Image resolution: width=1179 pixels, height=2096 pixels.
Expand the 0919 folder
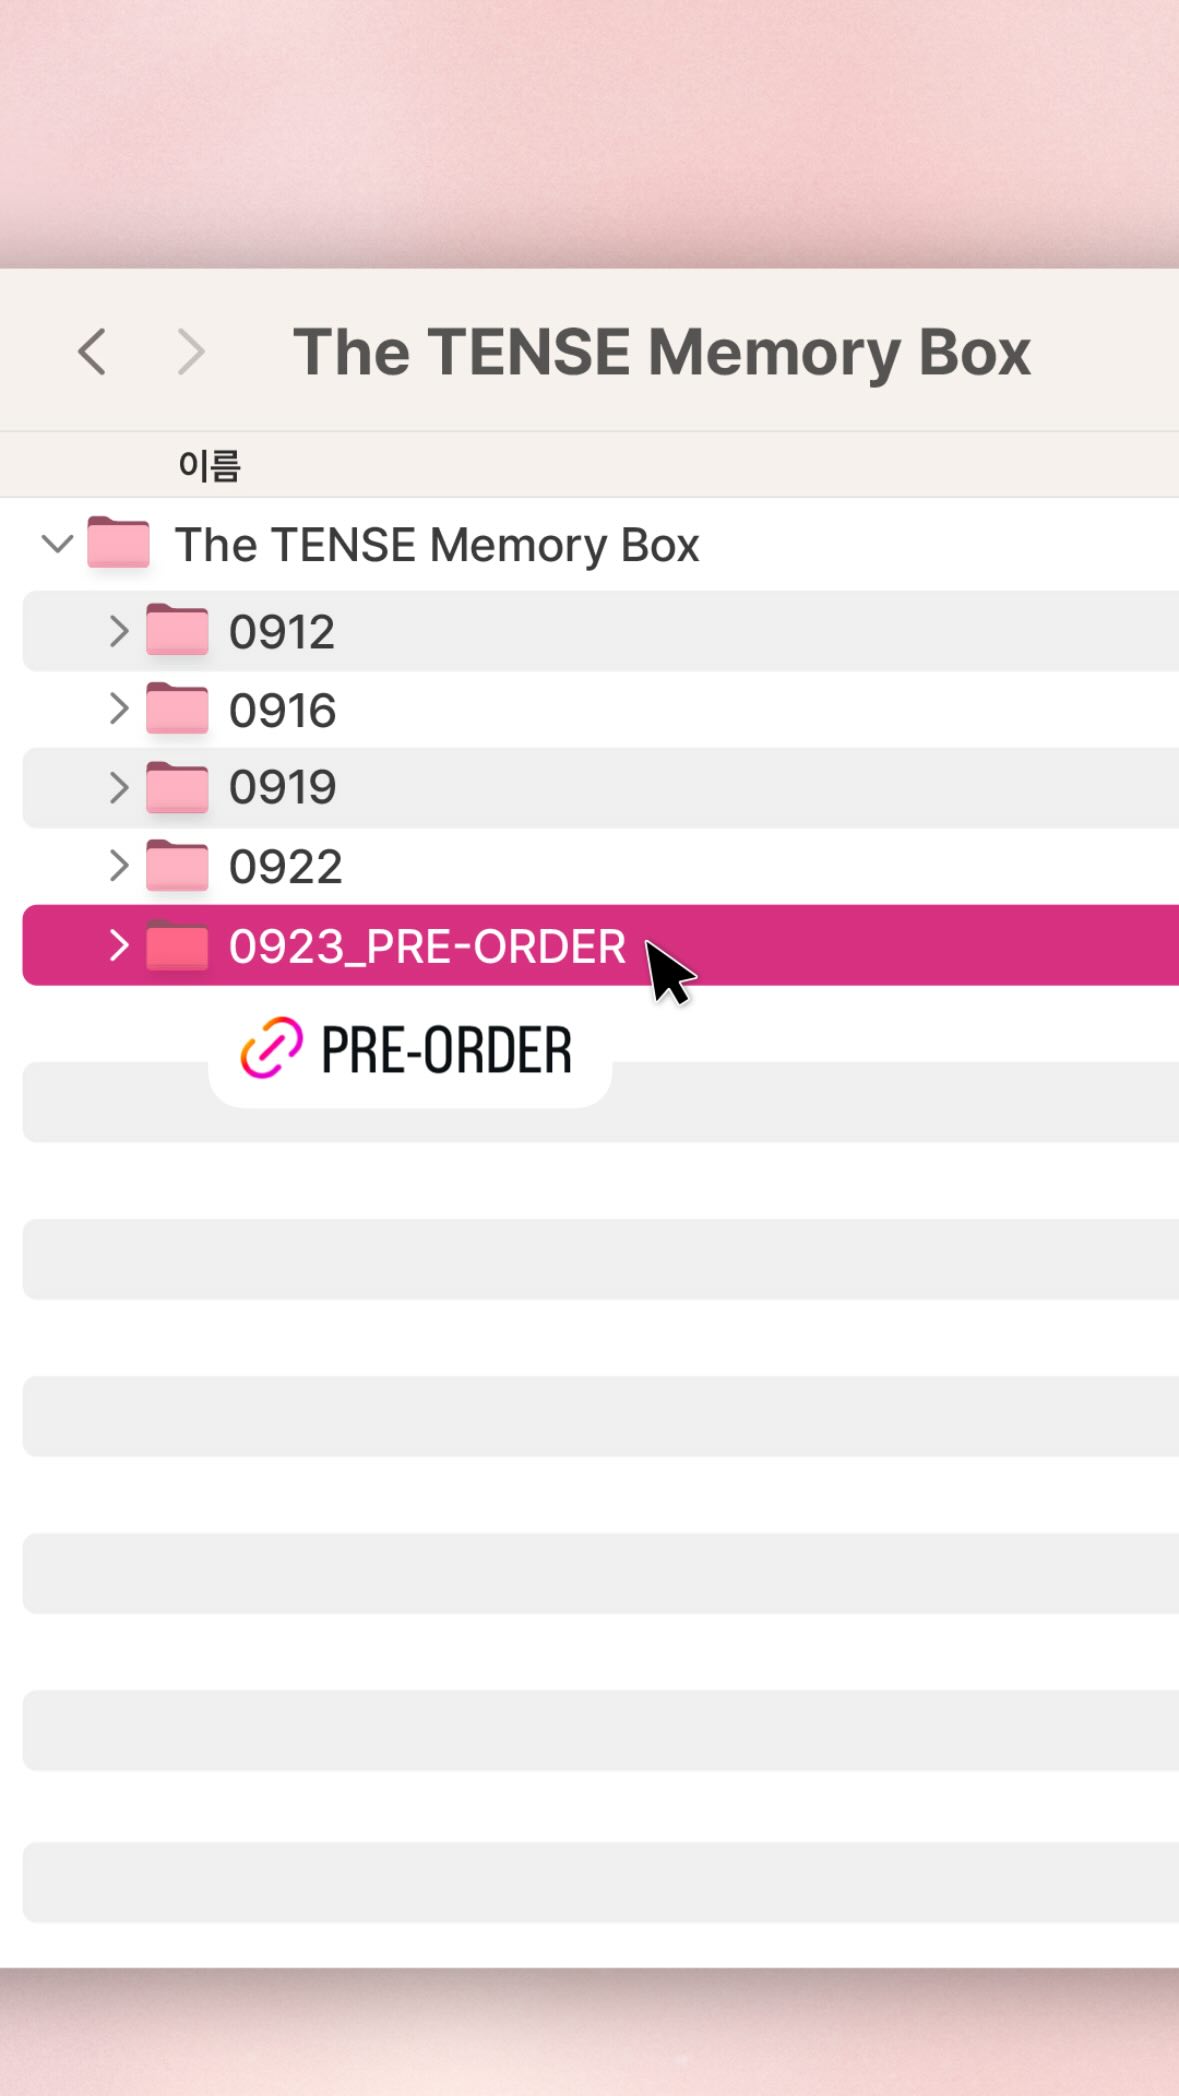pyautogui.click(x=119, y=788)
